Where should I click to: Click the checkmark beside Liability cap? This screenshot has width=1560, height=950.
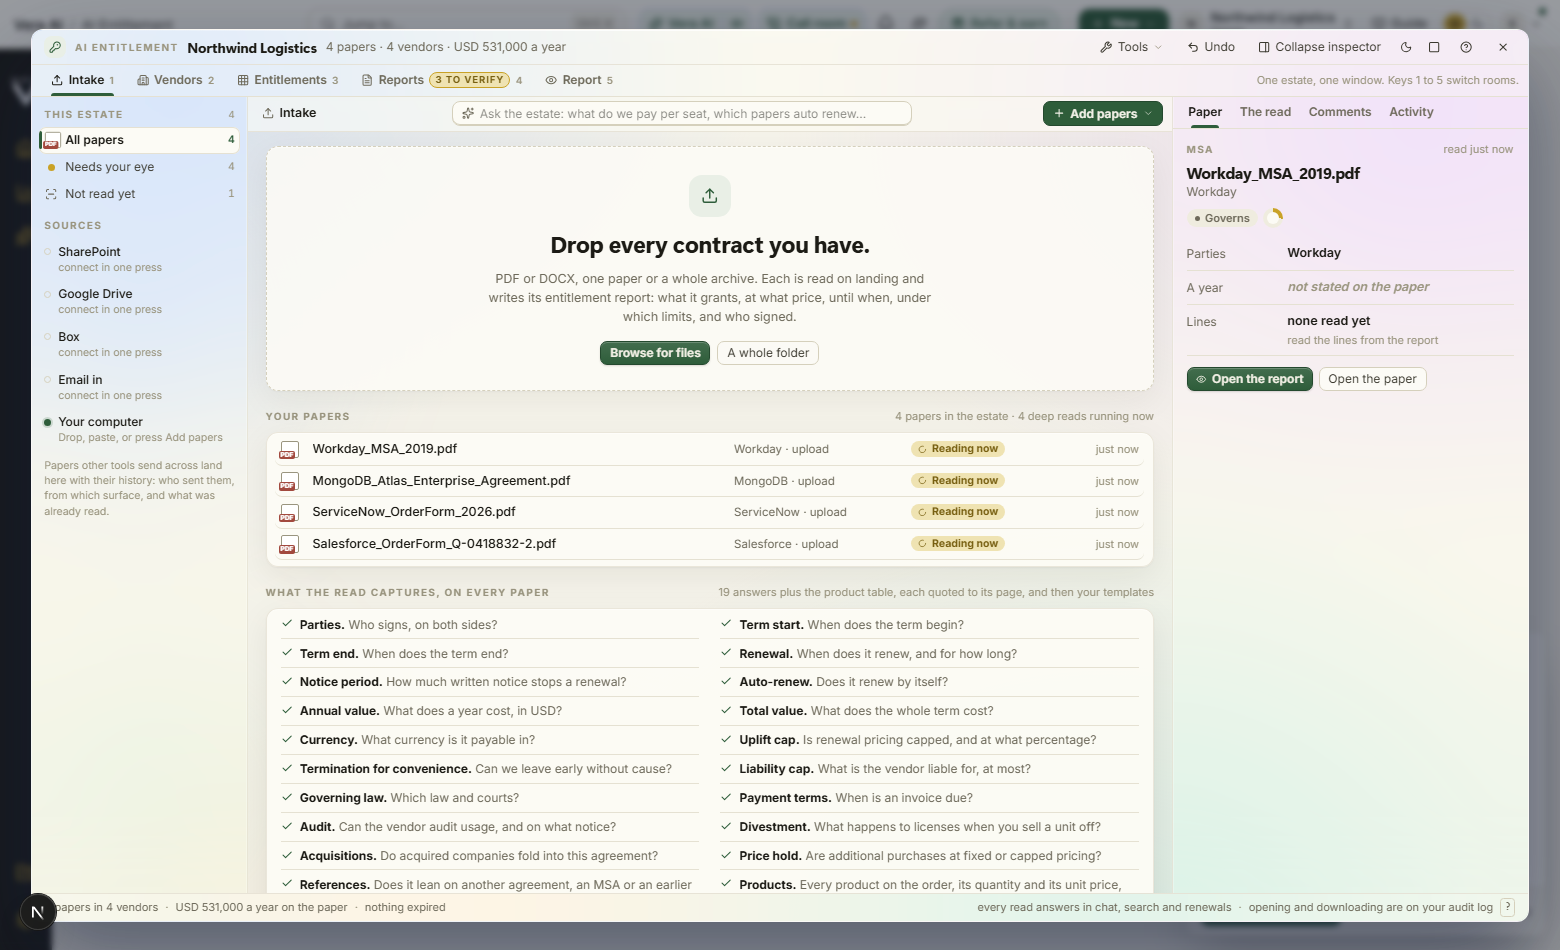click(x=727, y=768)
